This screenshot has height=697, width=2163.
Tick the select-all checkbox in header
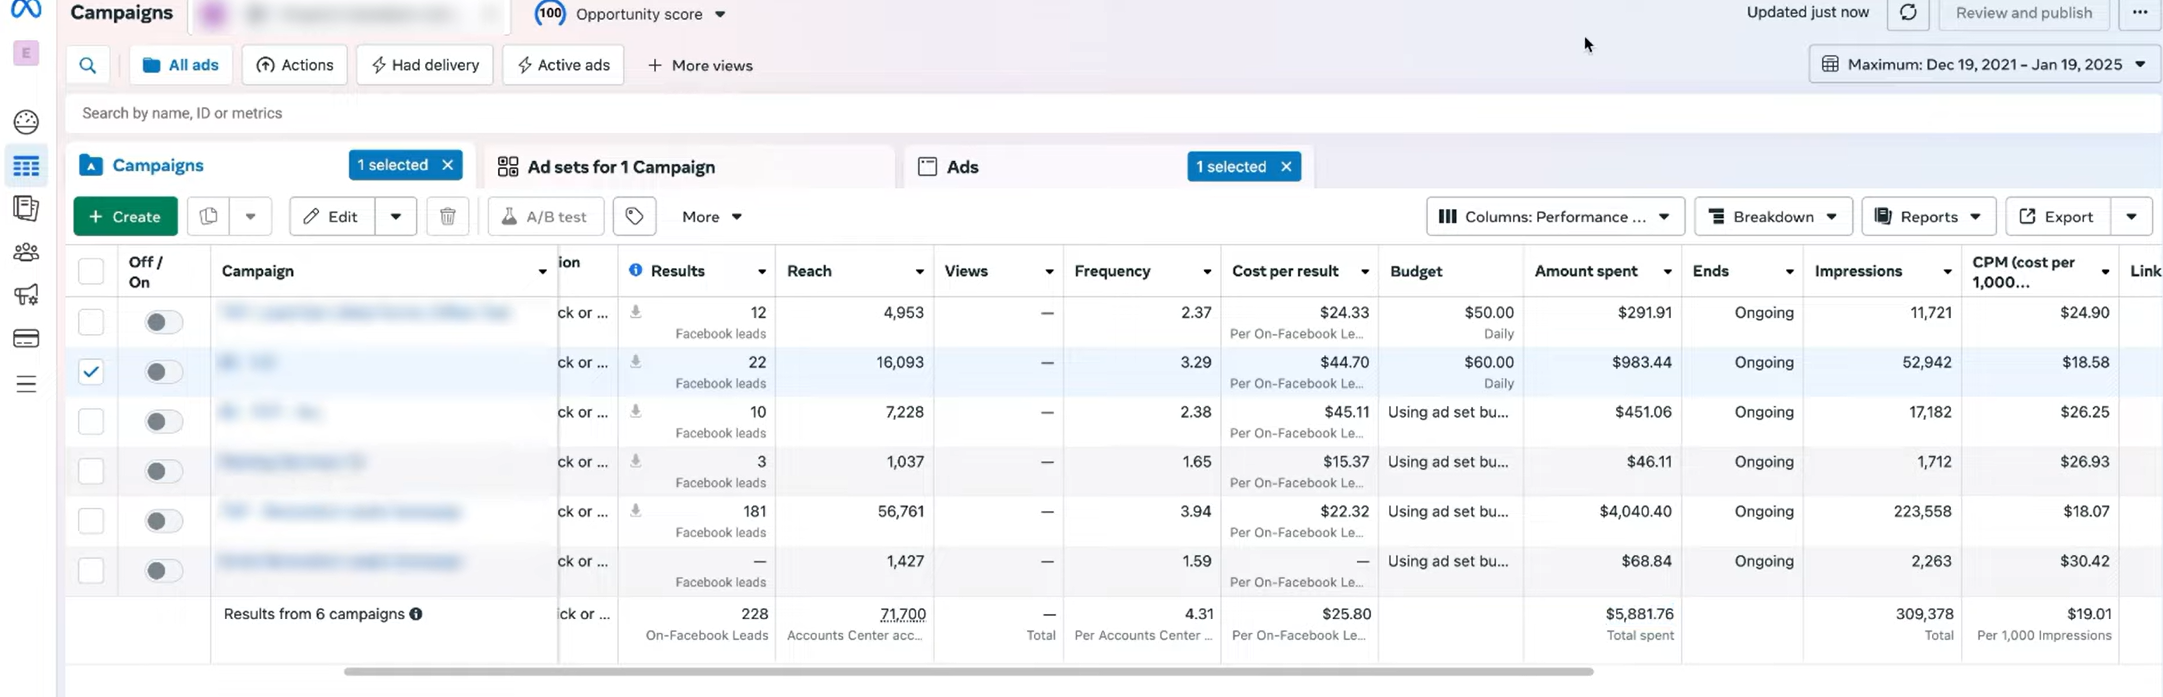click(91, 271)
